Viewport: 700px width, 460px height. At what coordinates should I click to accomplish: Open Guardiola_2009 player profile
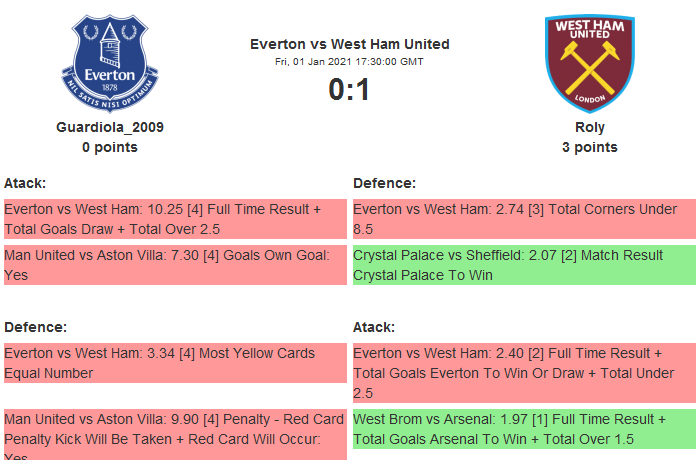[x=109, y=127]
